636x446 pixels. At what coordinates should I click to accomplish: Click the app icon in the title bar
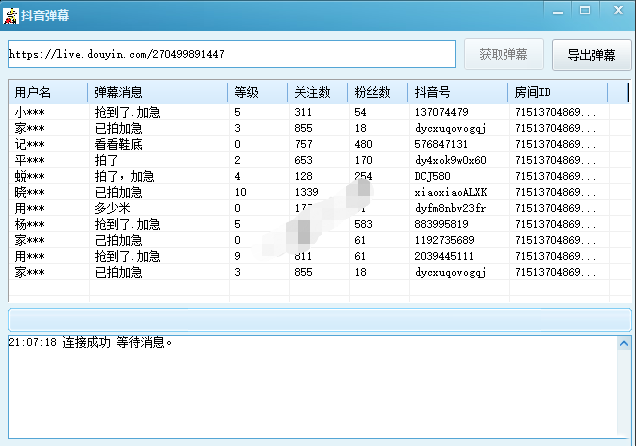click(x=12, y=11)
